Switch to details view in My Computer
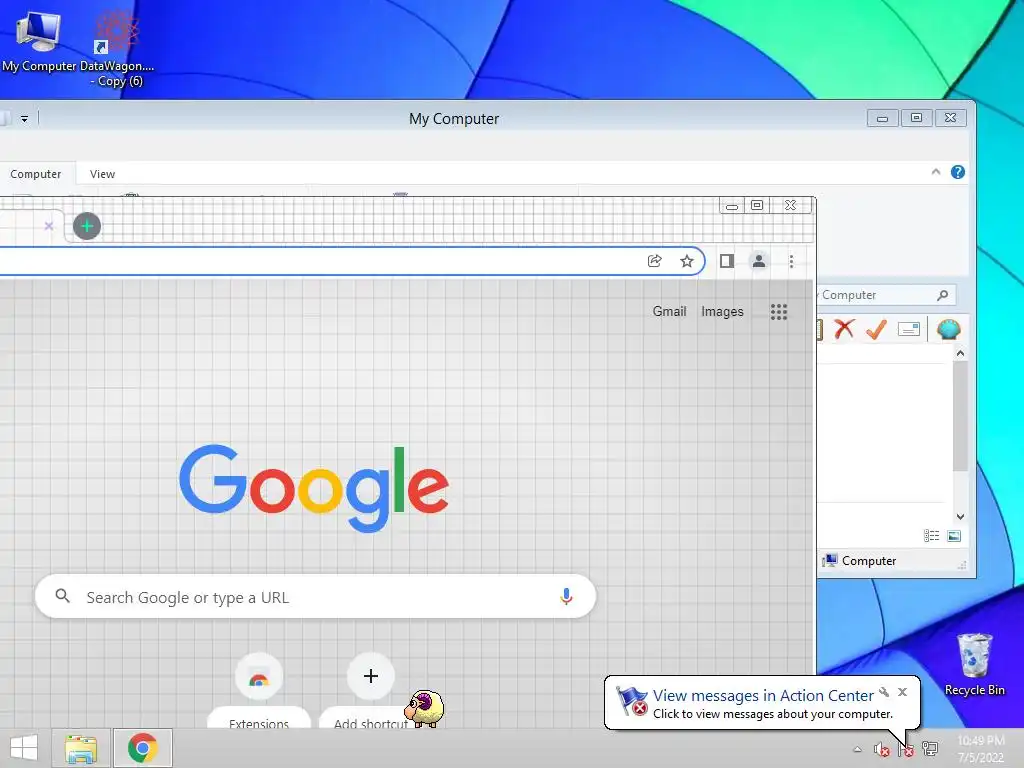 (x=931, y=536)
